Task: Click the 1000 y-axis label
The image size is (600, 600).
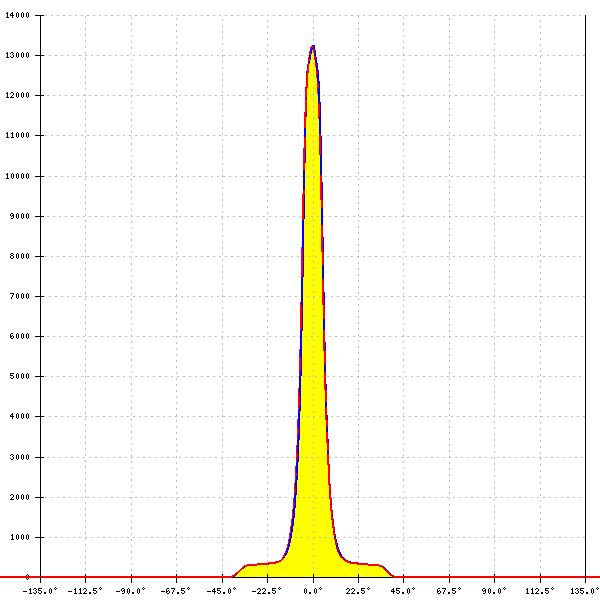Action: (x=20, y=537)
